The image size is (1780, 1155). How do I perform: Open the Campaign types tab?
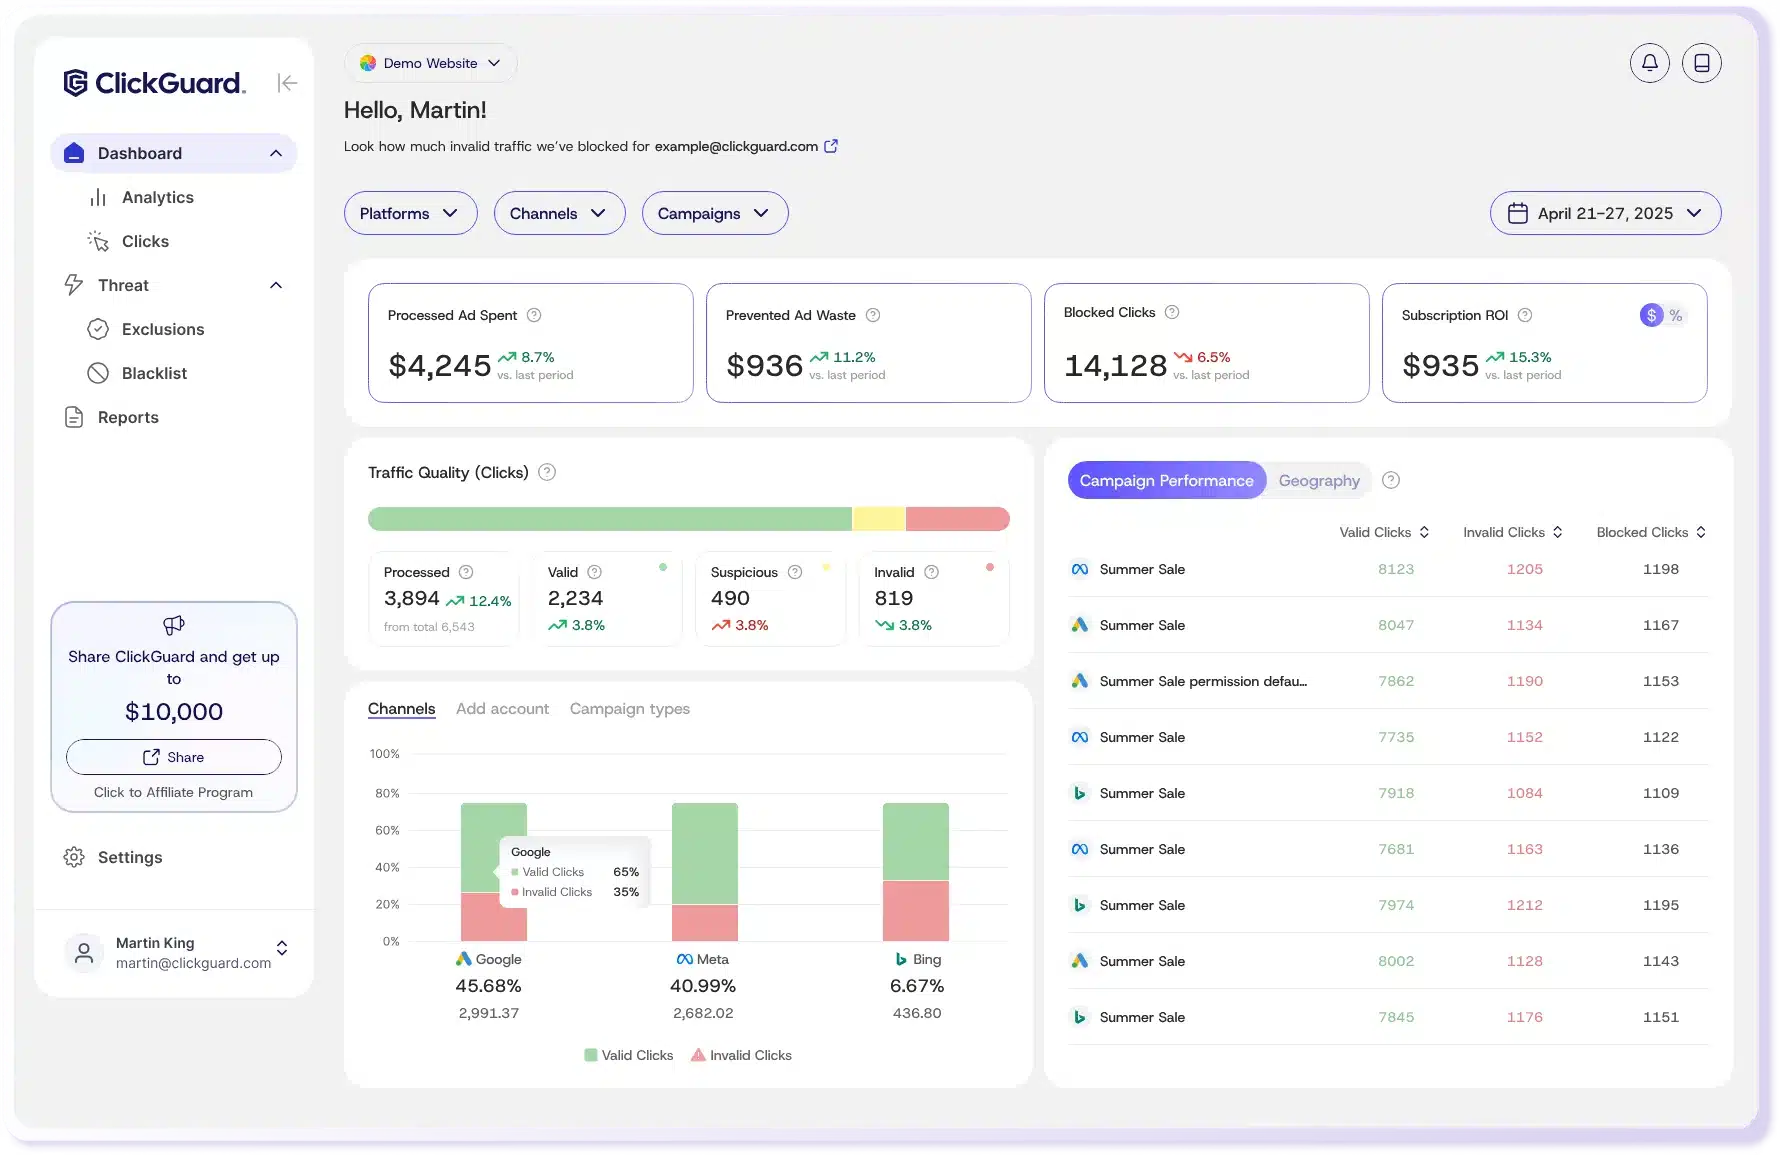coord(629,709)
